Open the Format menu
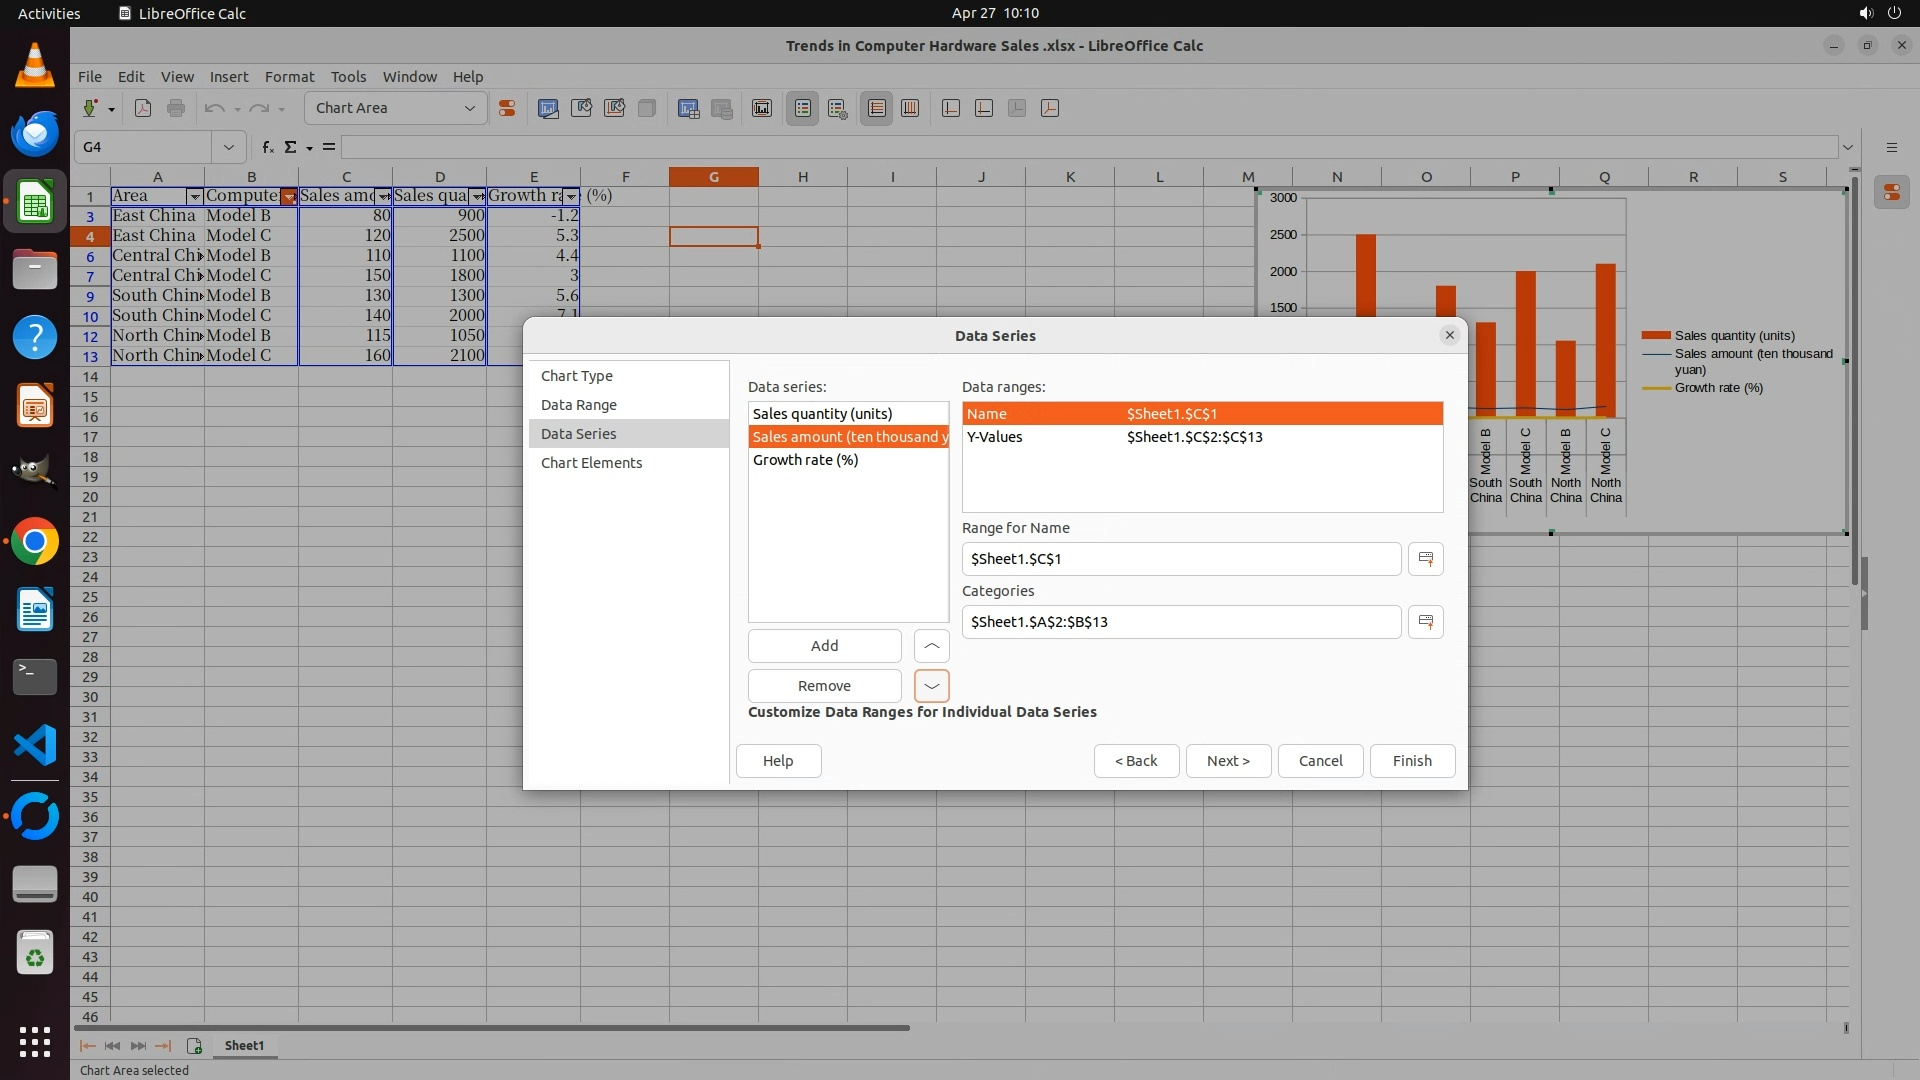 pyautogui.click(x=289, y=77)
